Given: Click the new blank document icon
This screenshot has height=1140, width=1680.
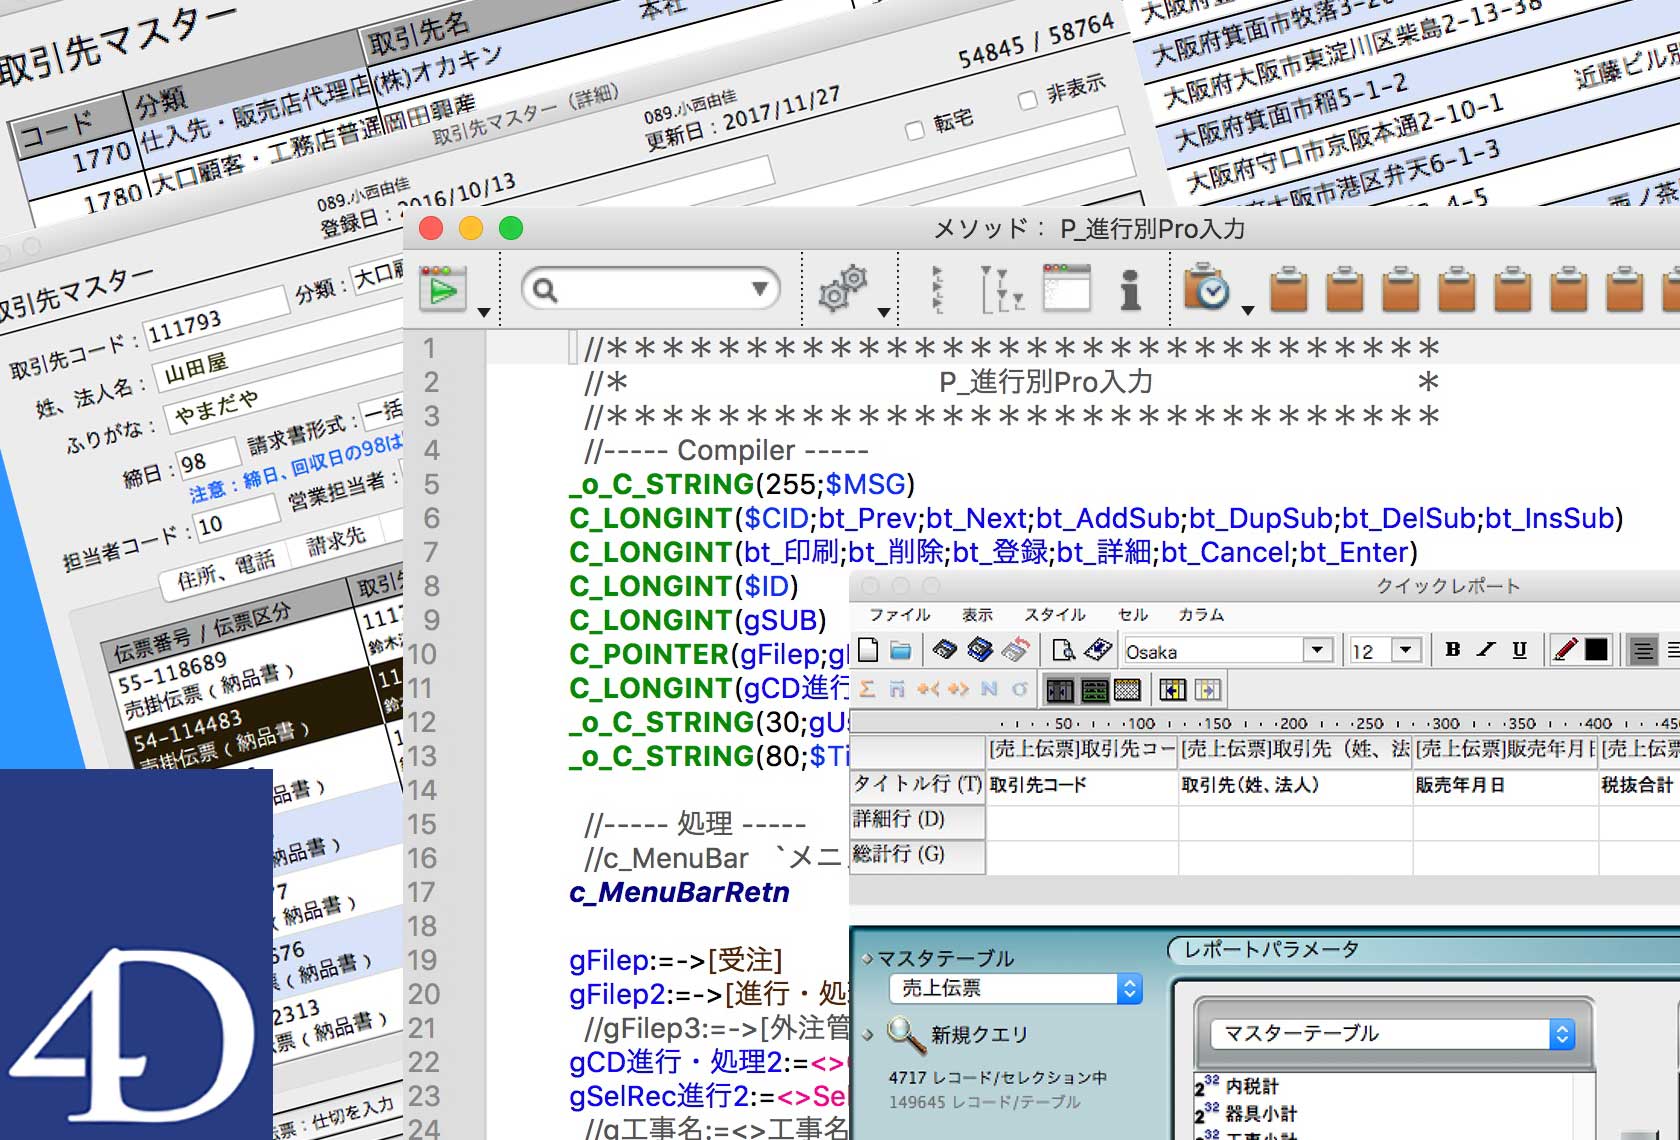Looking at the screenshot, I should coord(868,651).
